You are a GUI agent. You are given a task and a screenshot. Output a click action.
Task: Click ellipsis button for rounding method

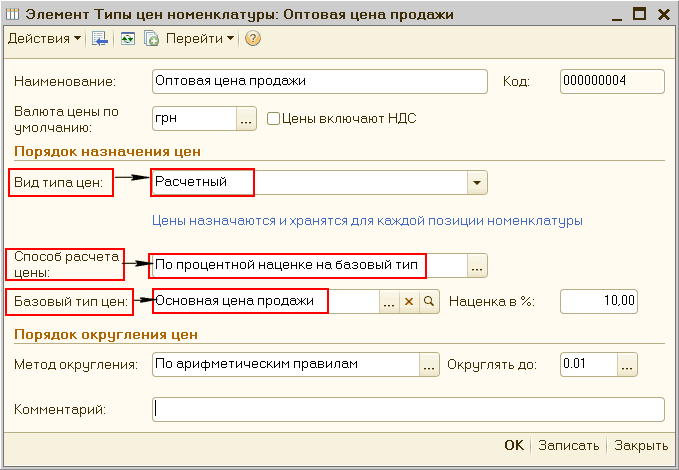coord(428,364)
